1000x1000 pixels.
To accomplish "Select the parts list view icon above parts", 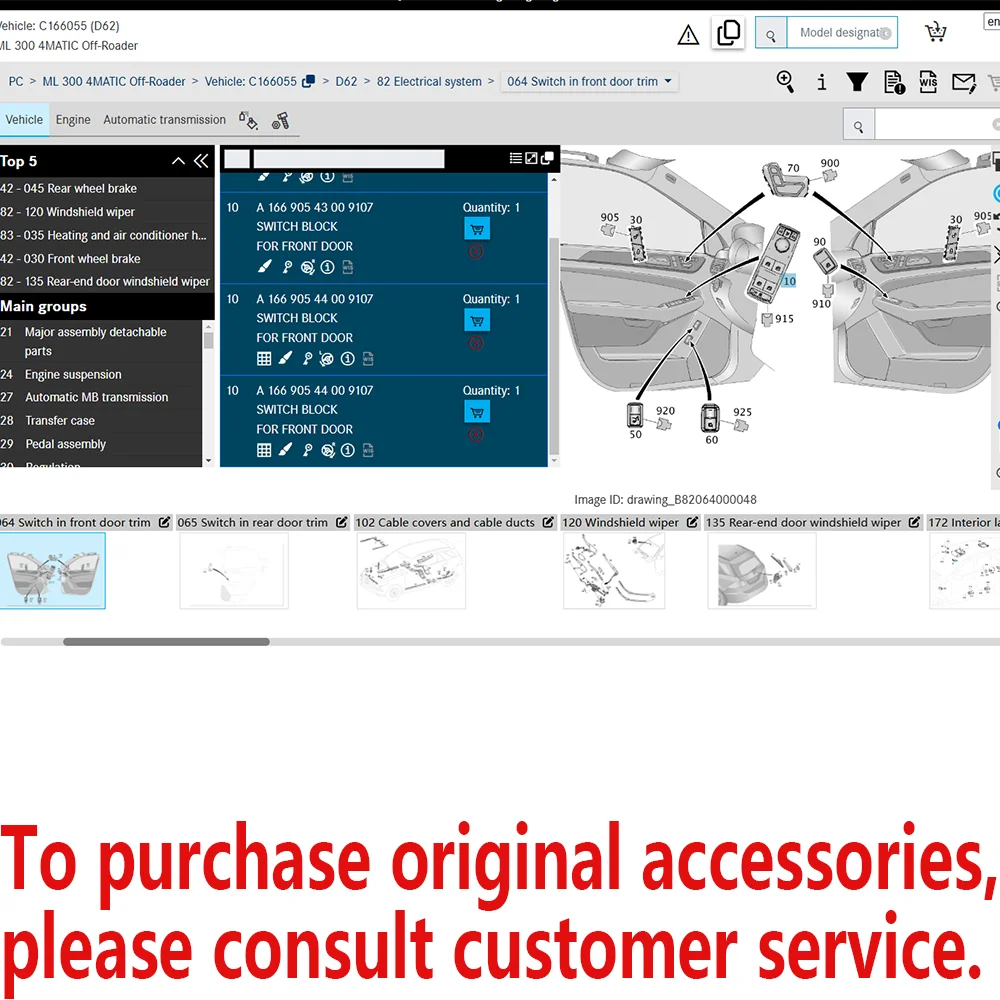I will pyautogui.click(x=515, y=158).
